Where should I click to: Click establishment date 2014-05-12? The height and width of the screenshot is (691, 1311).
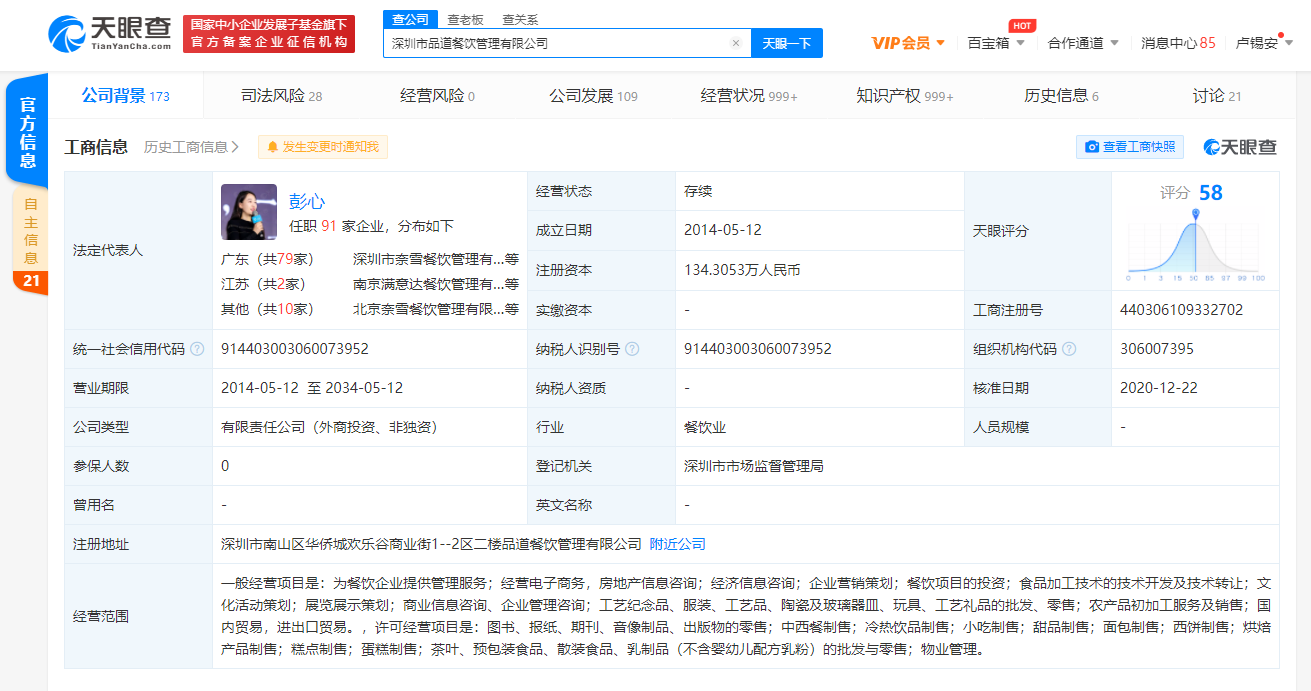coord(723,230)
